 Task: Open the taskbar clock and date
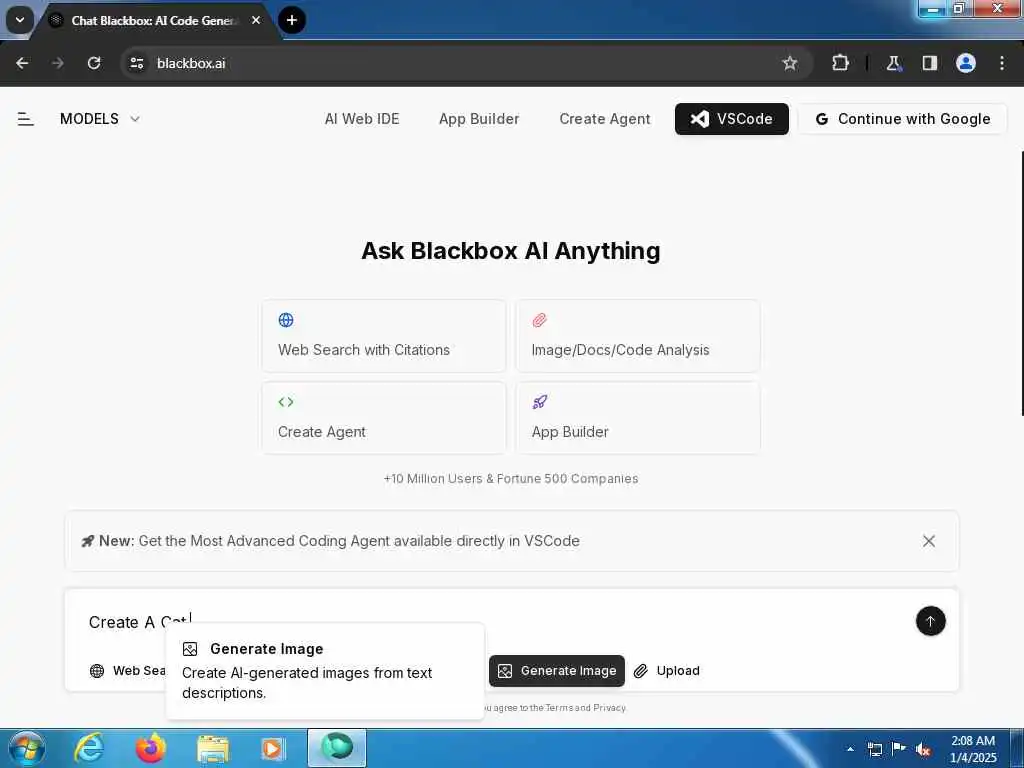(973, 749)
